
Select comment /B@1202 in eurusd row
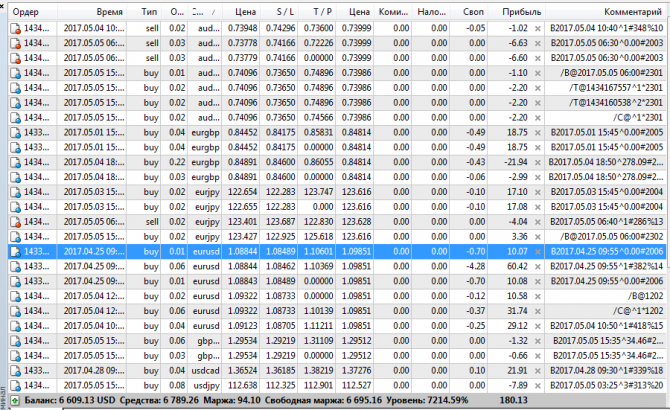tap(645, 296)
